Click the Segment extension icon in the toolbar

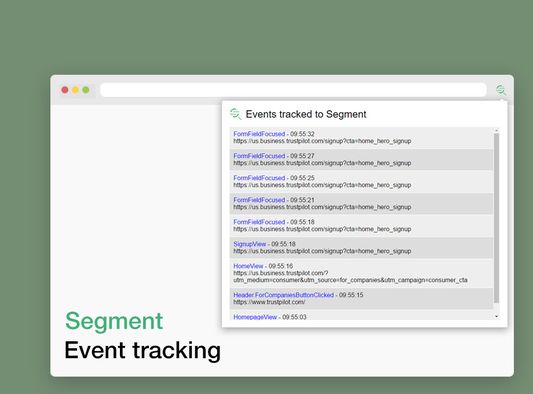pyautogui.click(x=501, y=90)
